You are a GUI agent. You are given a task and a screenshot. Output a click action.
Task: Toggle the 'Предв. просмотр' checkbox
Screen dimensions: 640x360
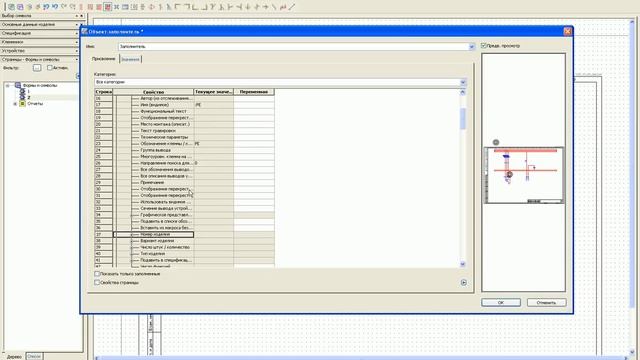484,46
